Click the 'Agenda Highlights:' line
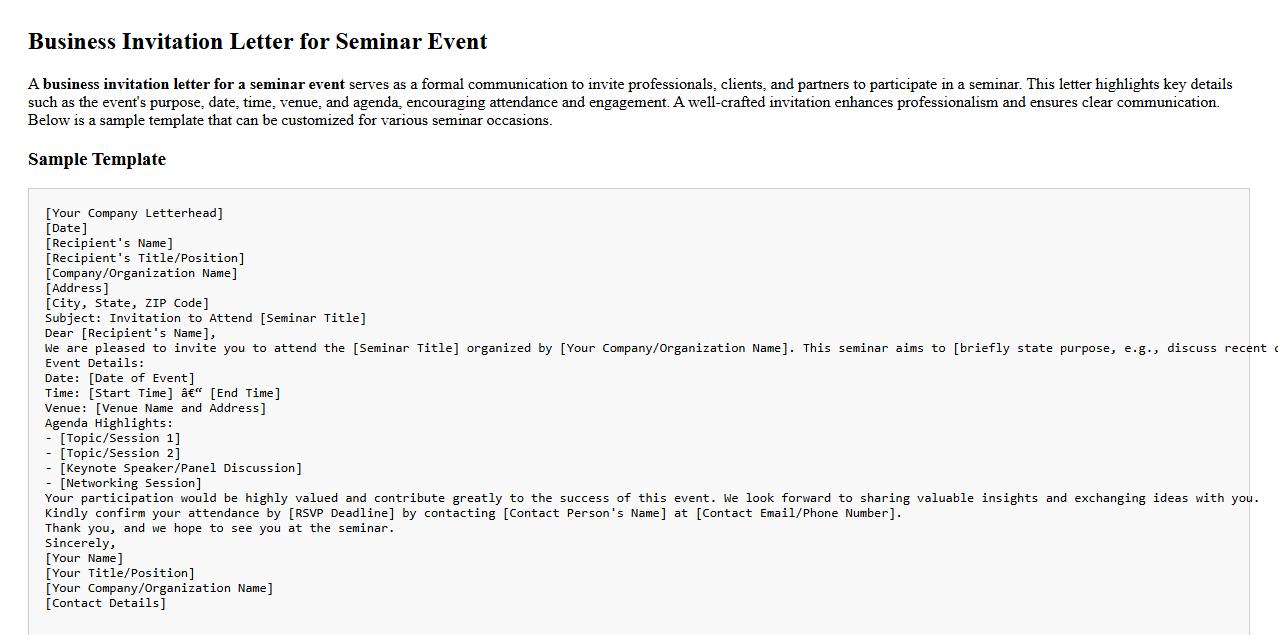1278x635 pixels. 109,423
